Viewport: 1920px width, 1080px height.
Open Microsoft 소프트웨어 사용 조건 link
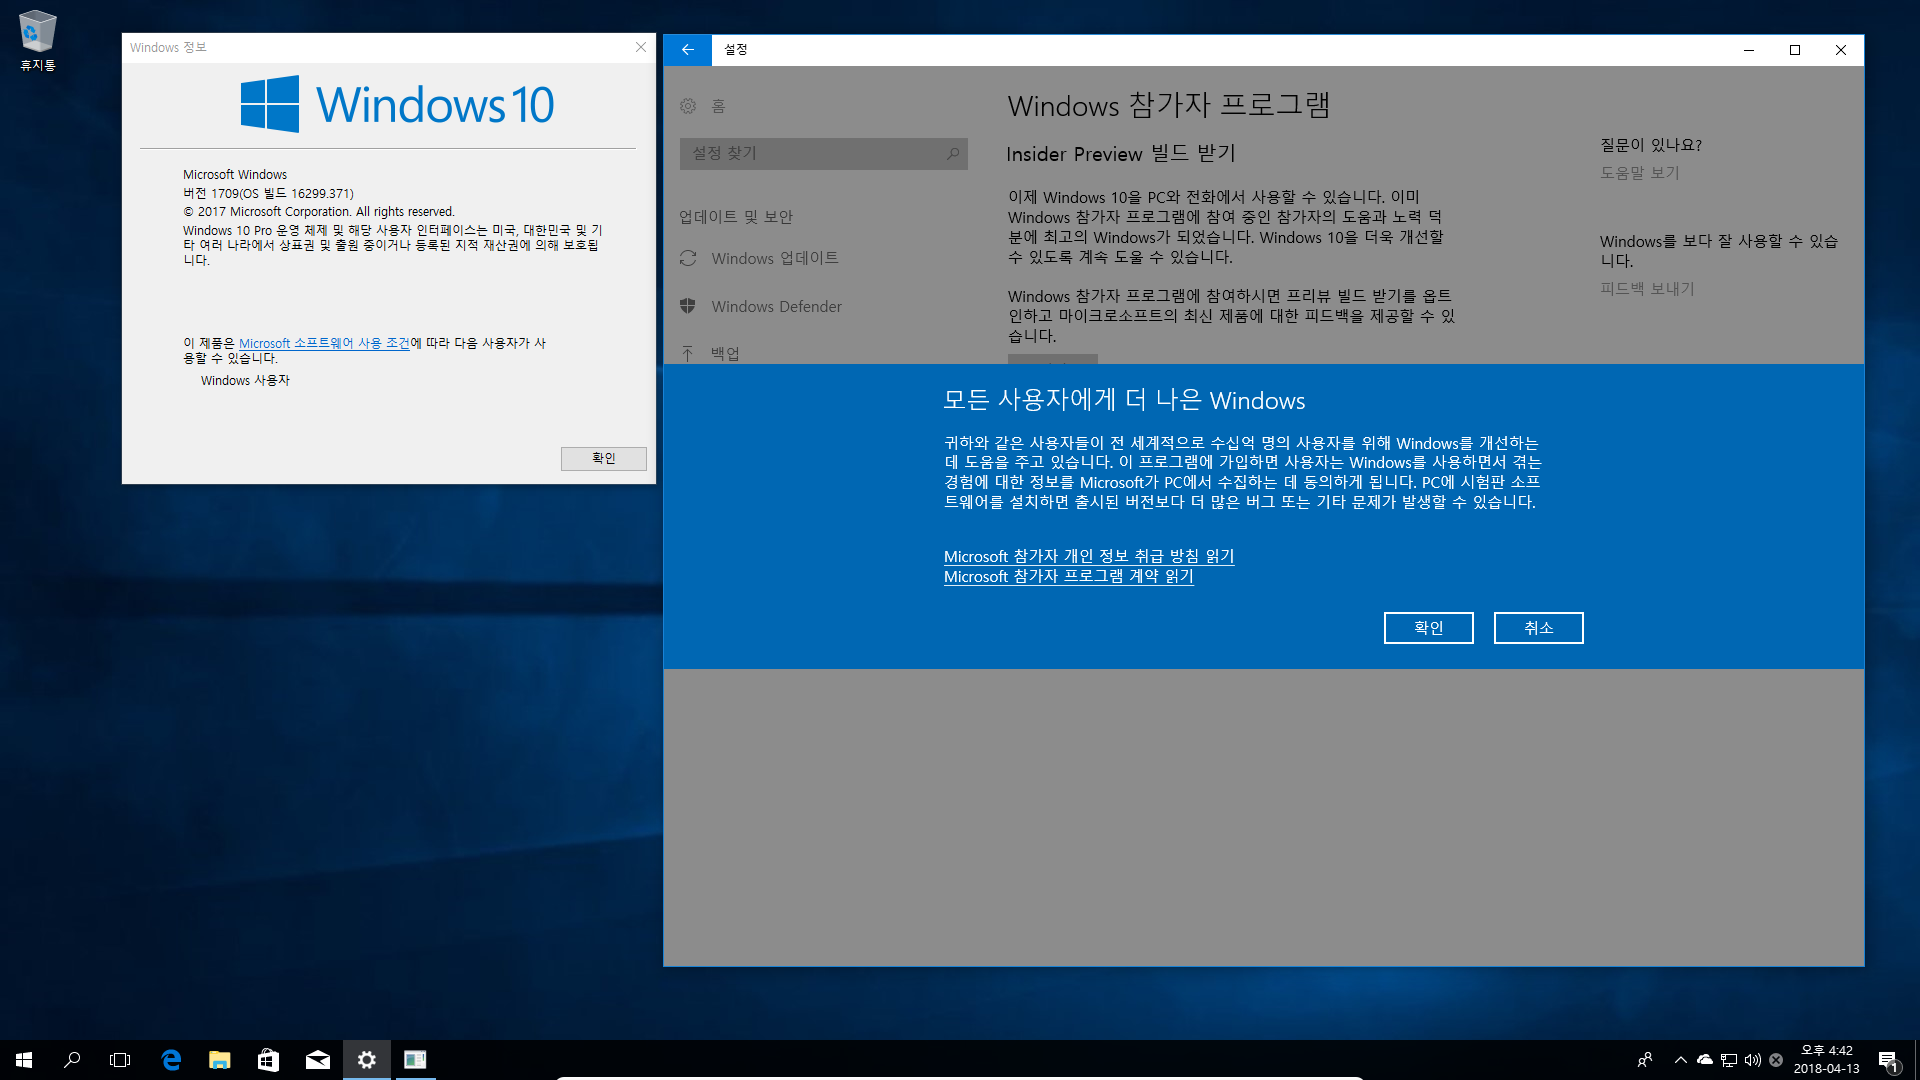[324, 343]
